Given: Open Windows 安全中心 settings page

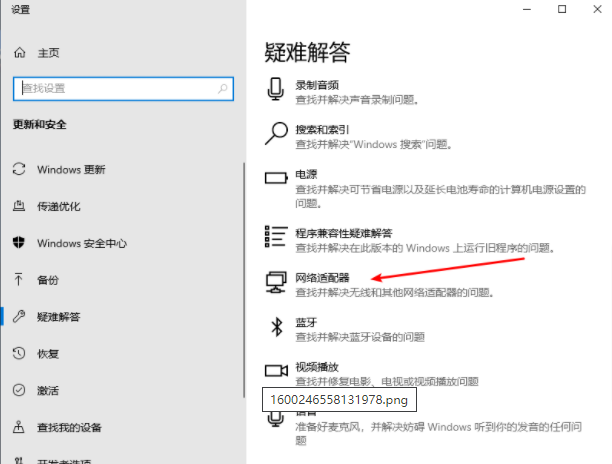Looking at the screenshot, I should [82, 243].
